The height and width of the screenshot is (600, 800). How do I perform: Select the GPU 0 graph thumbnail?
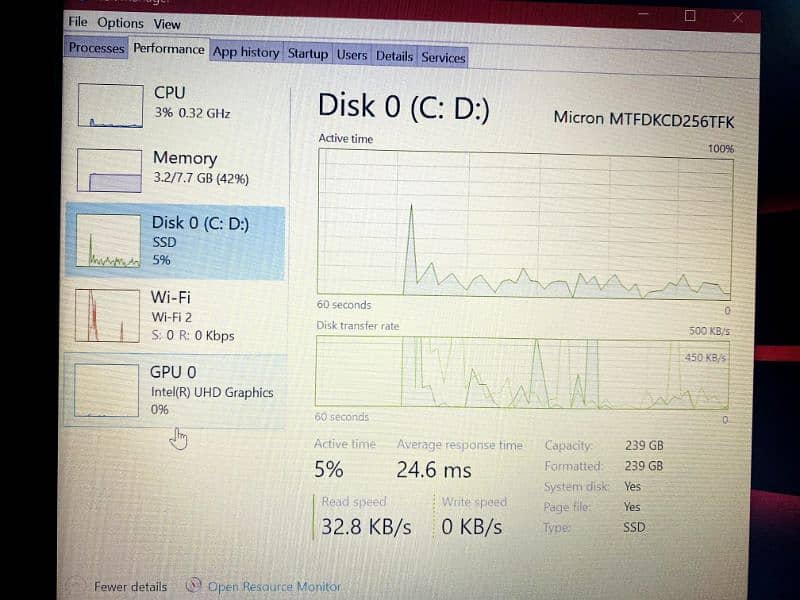point(106,390)
